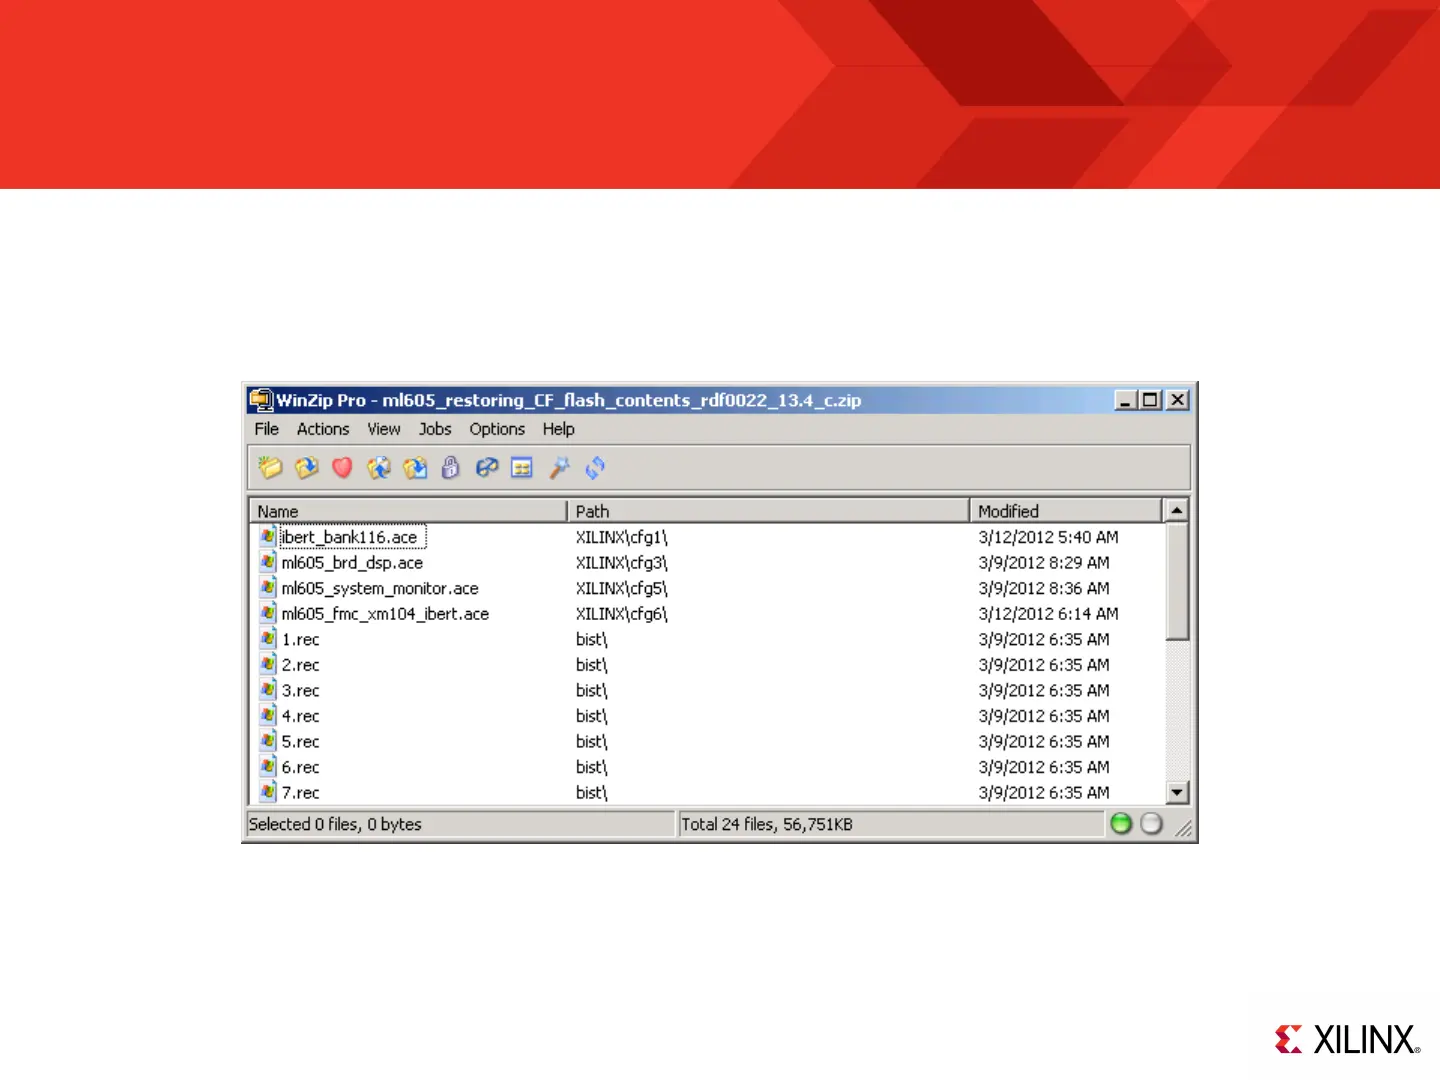1440x1080 pixels.
Task: Open the Options menu
Action: point(497,429)
